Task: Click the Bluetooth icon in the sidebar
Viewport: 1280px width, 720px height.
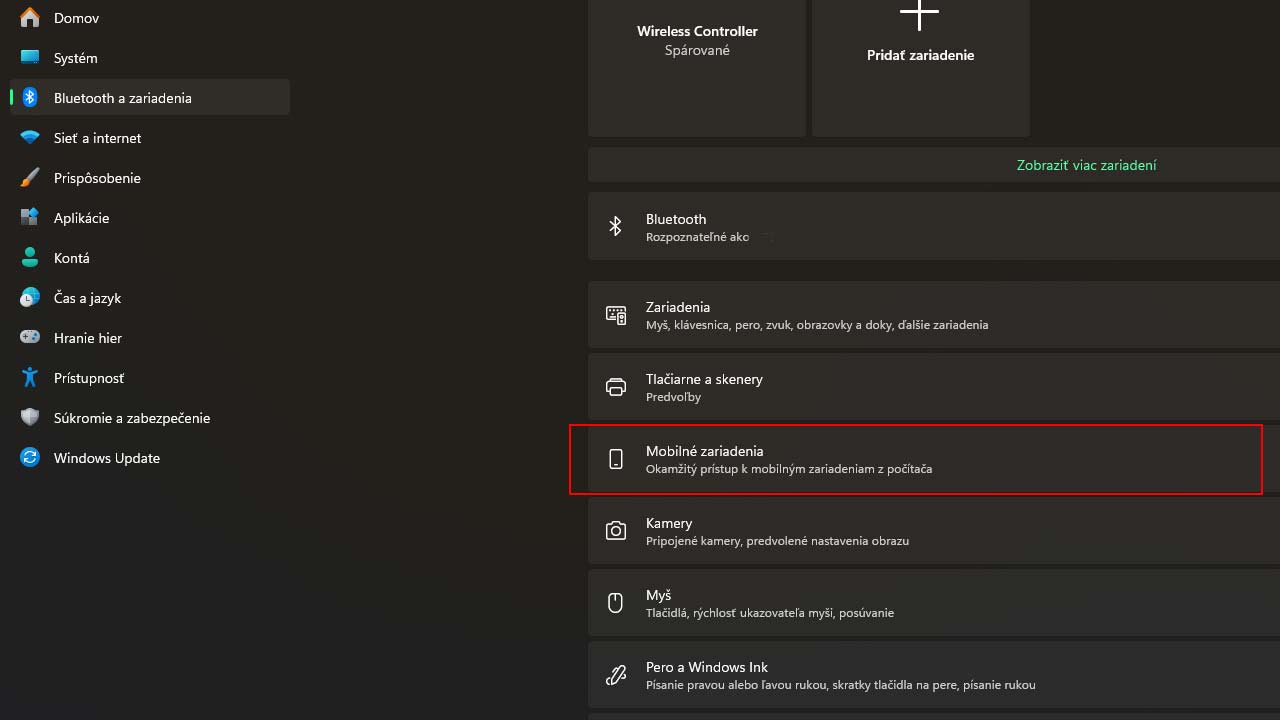Action: click(30, 98)
